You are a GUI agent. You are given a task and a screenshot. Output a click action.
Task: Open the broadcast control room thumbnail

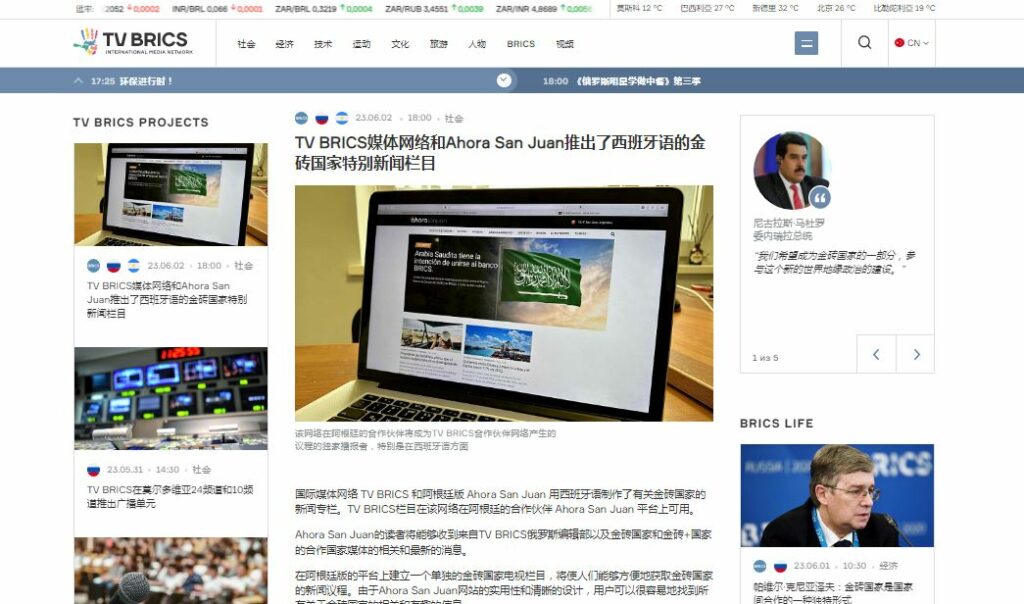(170, 398)
